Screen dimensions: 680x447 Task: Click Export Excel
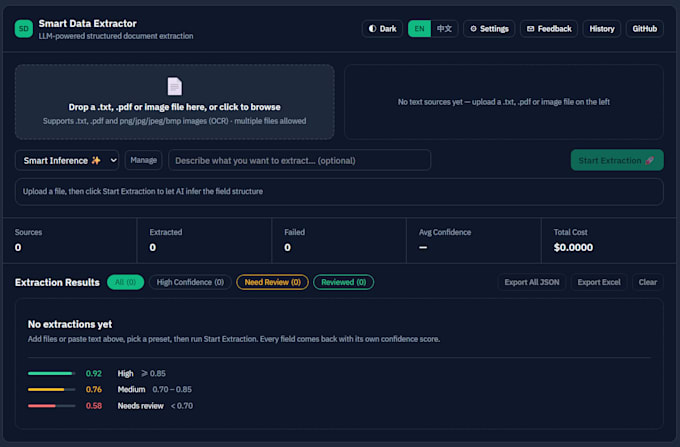pos(599,282)
